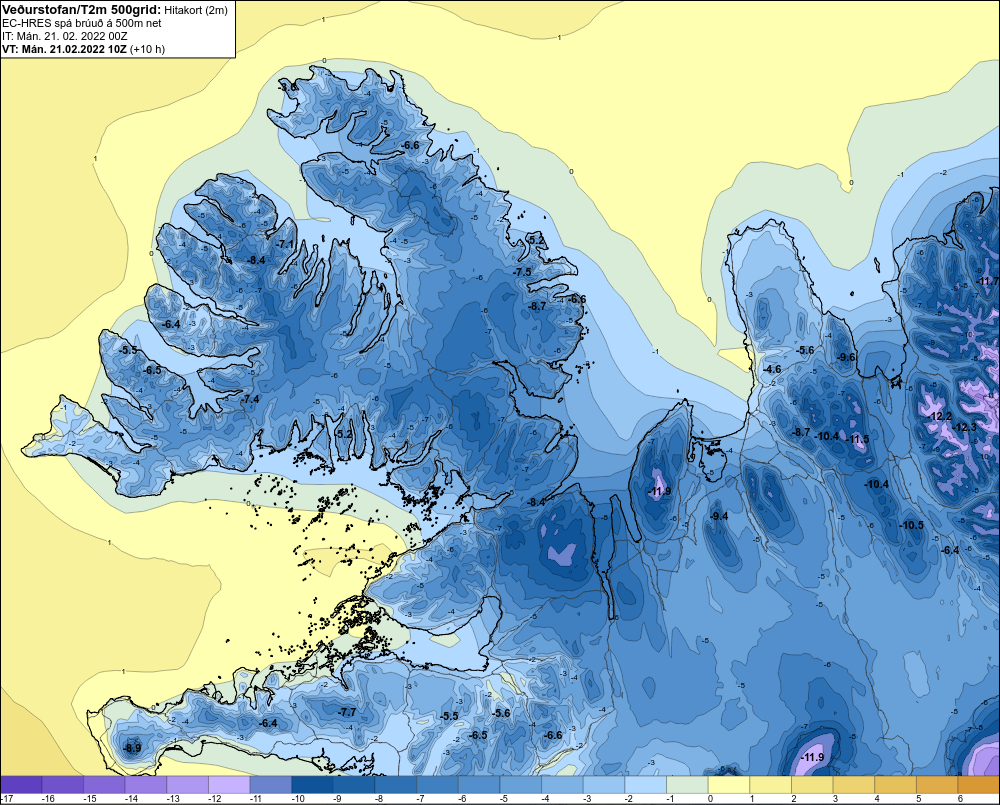Click the -7.7 temperature label
Screen dimensions: 1000x805
tap(347, 712)
